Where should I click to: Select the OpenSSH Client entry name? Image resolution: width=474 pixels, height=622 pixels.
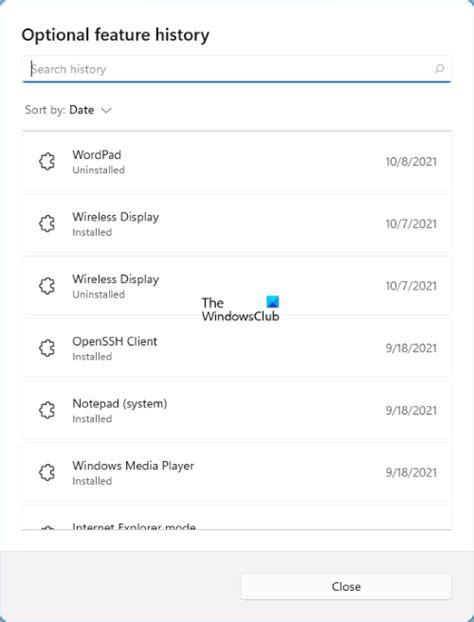click(115, 341)
